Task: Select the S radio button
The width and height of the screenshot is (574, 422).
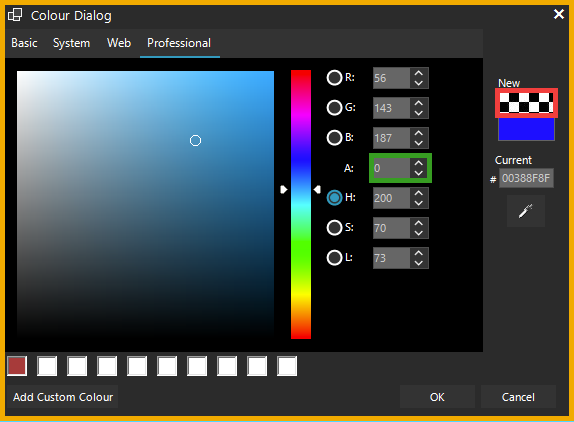Action: coord(334,228)
